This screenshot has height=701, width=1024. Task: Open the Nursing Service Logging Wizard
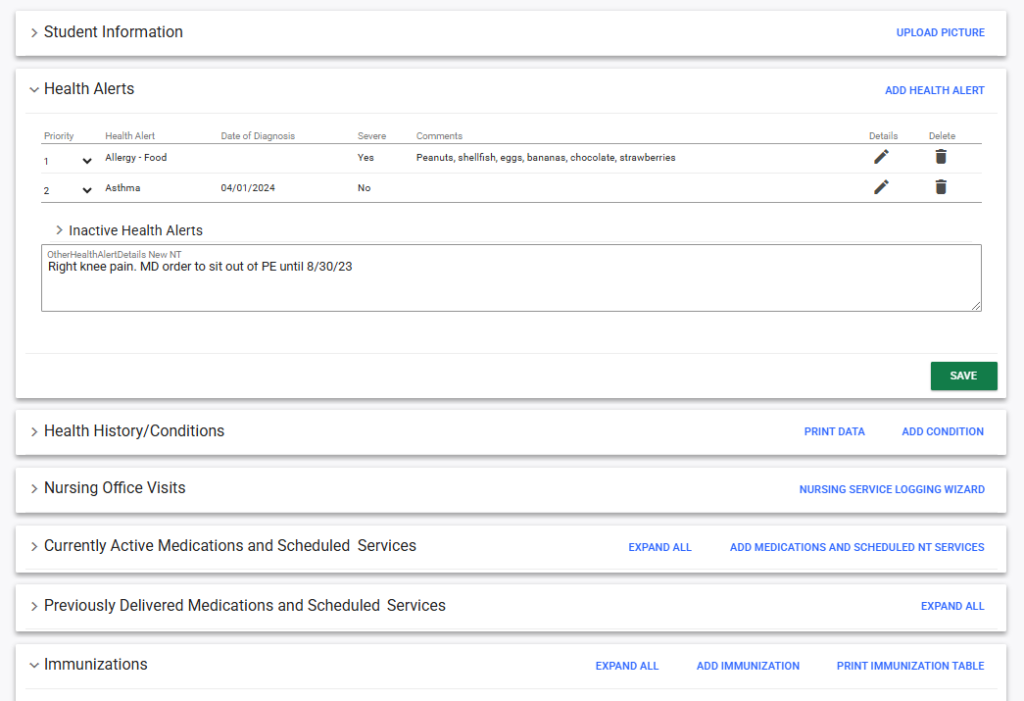(x=891, y=490)
